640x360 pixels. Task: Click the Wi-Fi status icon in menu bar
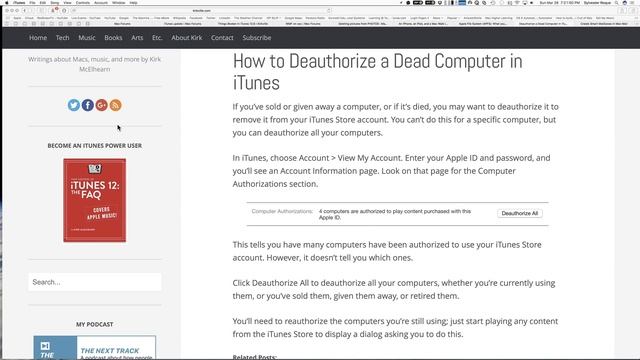[517, 3]
